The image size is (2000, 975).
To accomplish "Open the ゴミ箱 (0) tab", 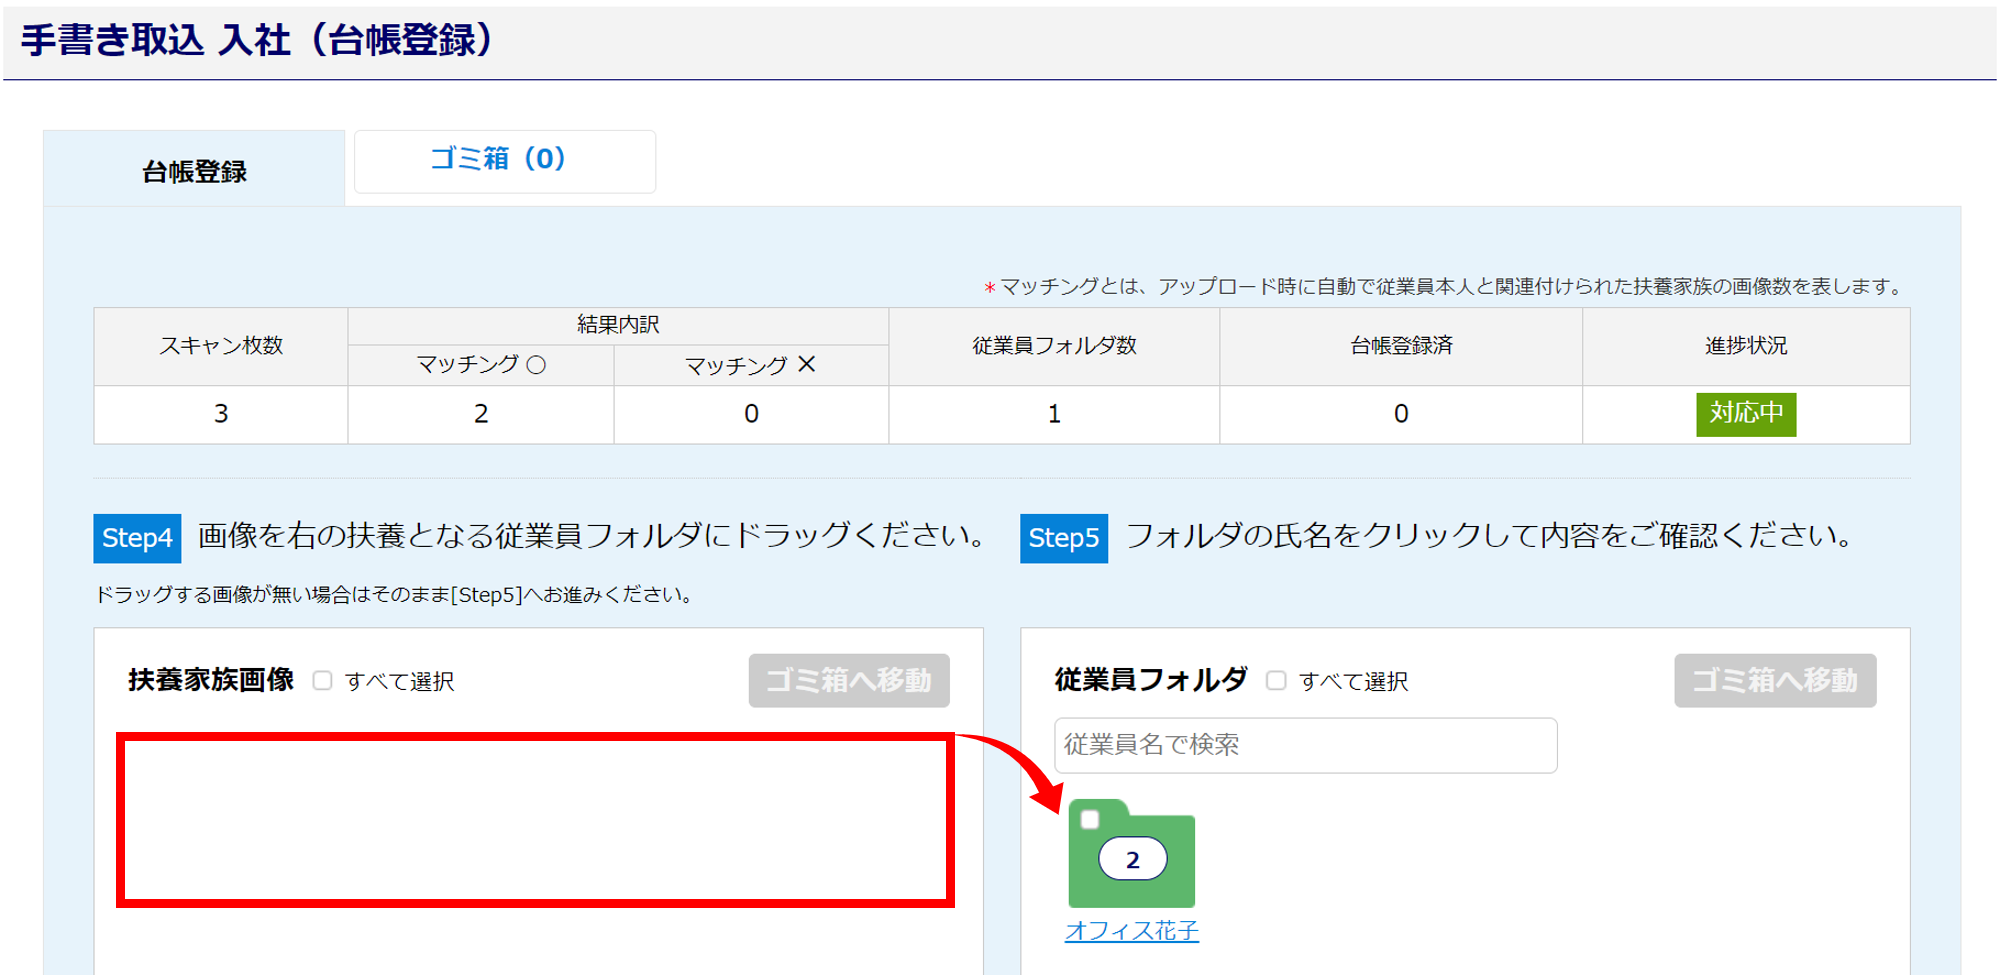I will 504,160.
